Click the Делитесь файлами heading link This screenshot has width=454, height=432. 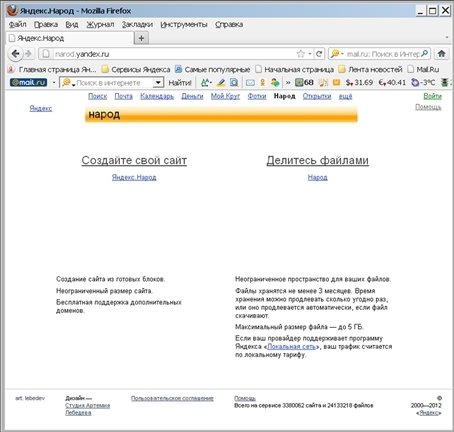(318, 160)
